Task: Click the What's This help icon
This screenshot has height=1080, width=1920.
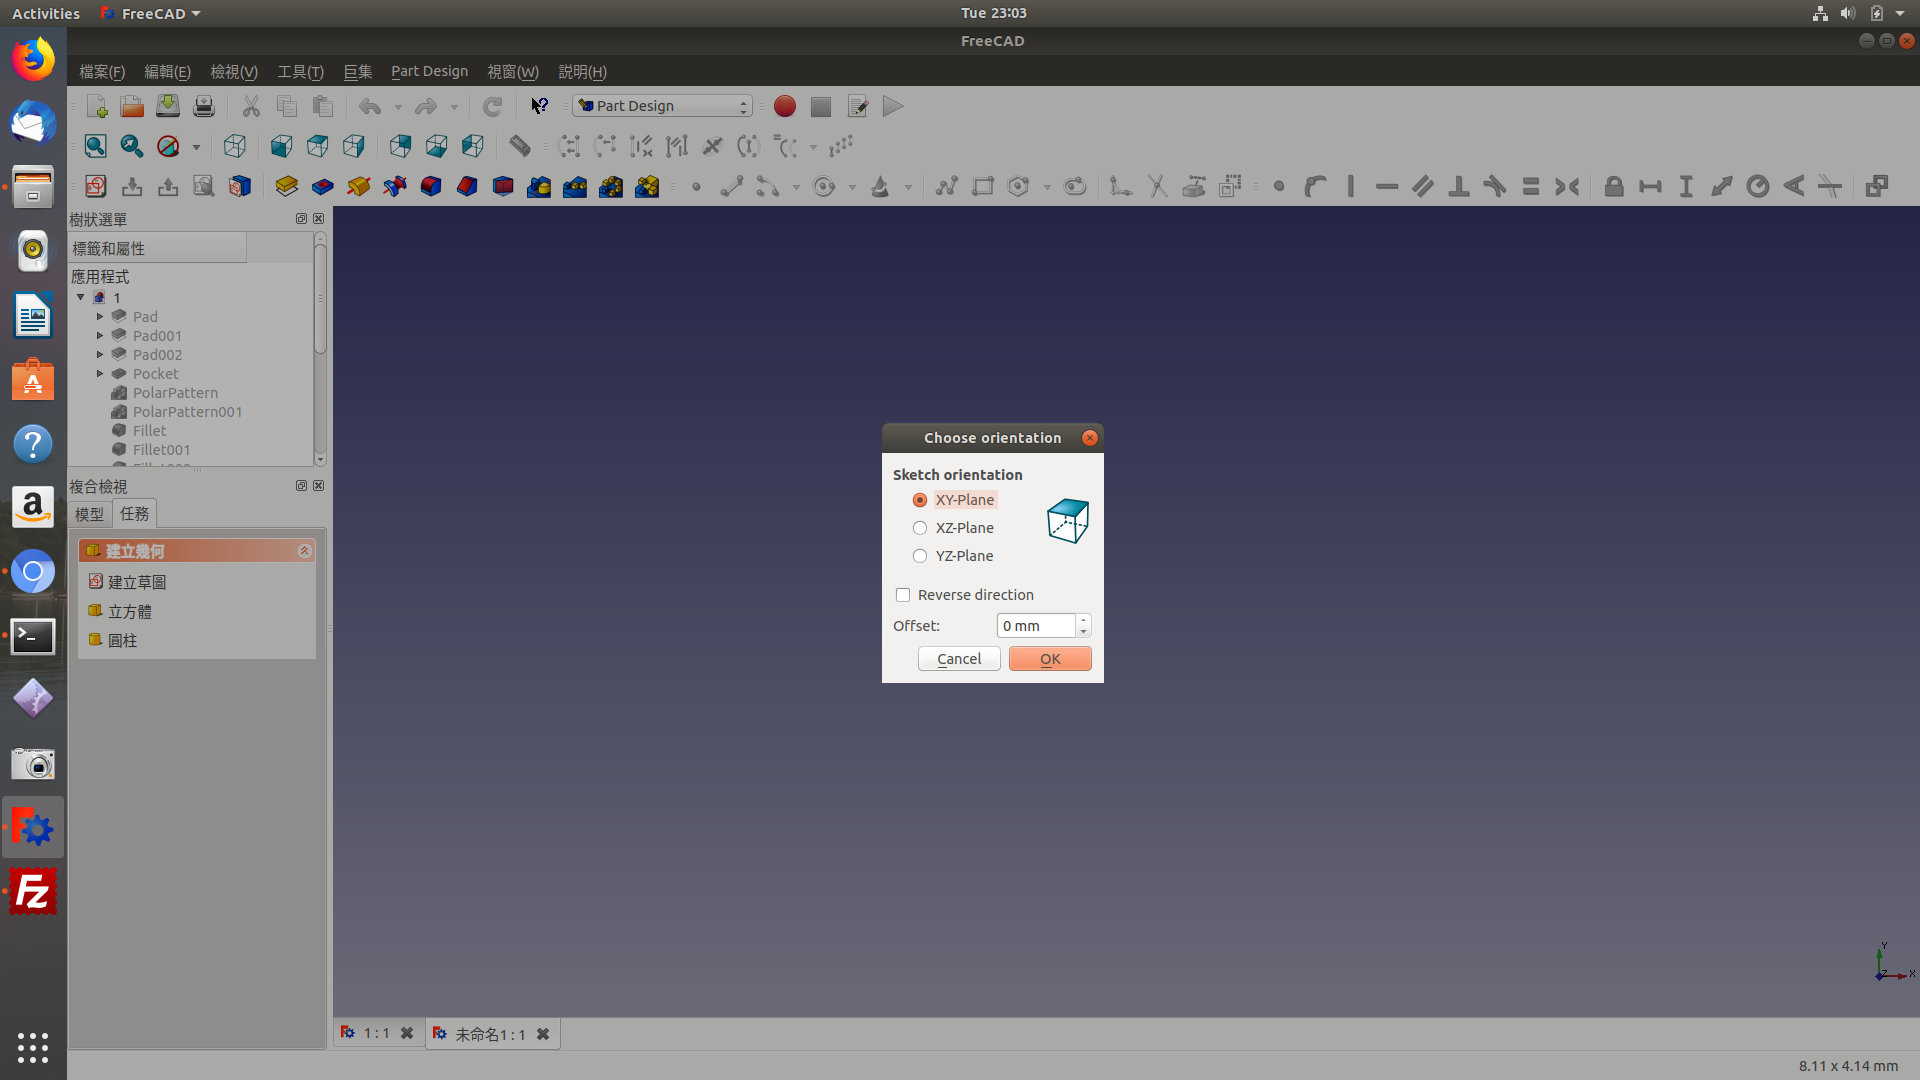Action: point(539,106)
